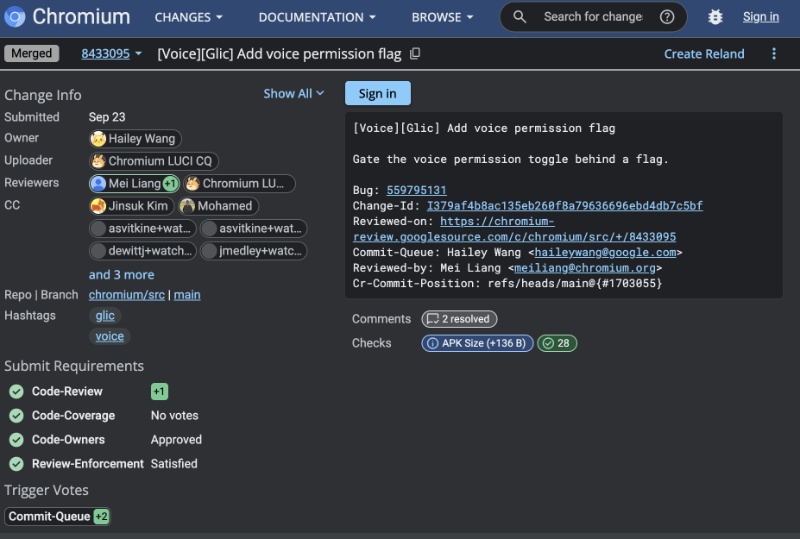The height and width of the screenshot is (539, 800).
Task: Click the search magnifier icon
Action: pyautogui.click(x=519, y=17)
